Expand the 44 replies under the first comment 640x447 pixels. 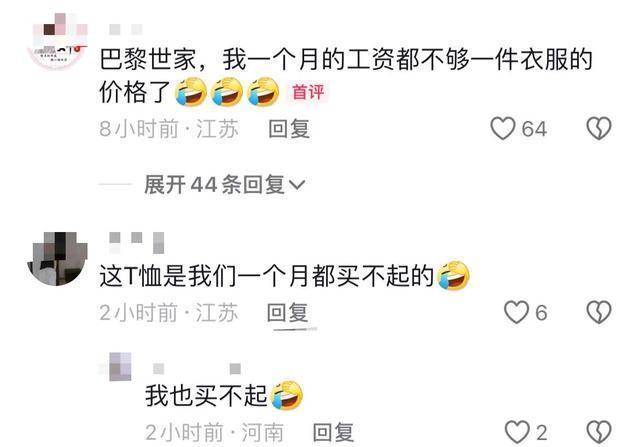tap(224, 185)
